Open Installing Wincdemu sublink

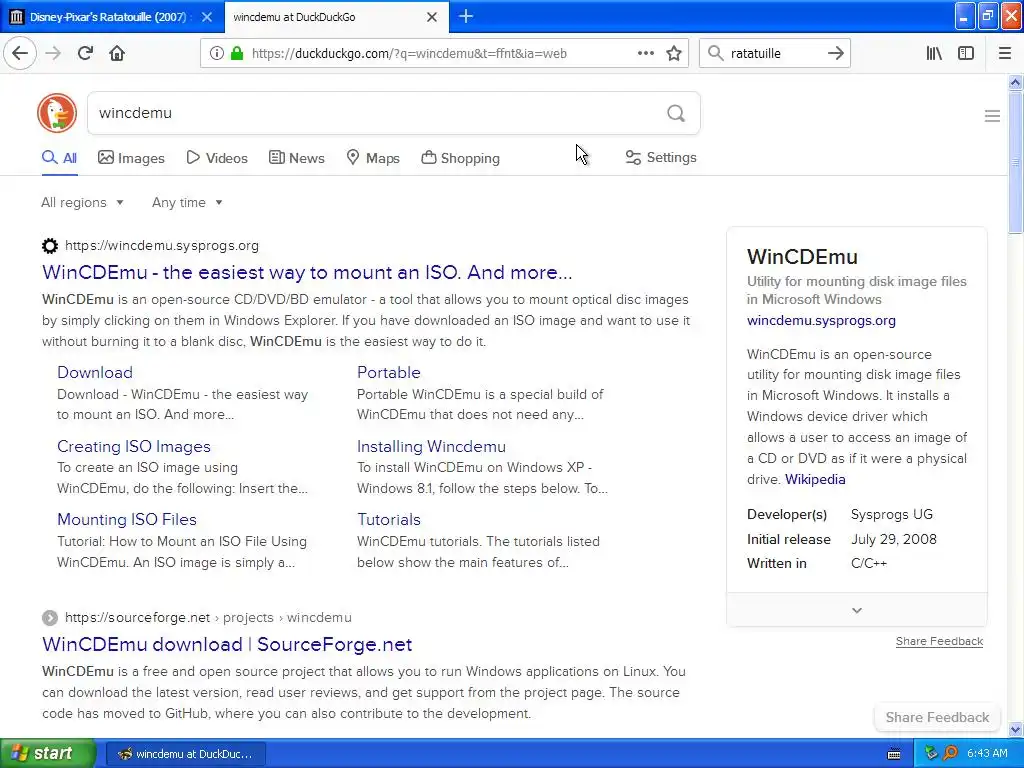pyautogui.click(x=431, y=447)
